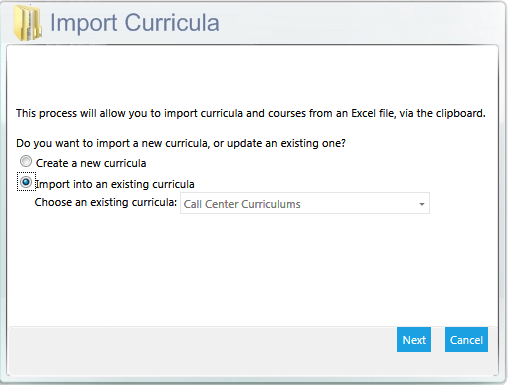Click the header bar right of the title

[x=360, y=23]
